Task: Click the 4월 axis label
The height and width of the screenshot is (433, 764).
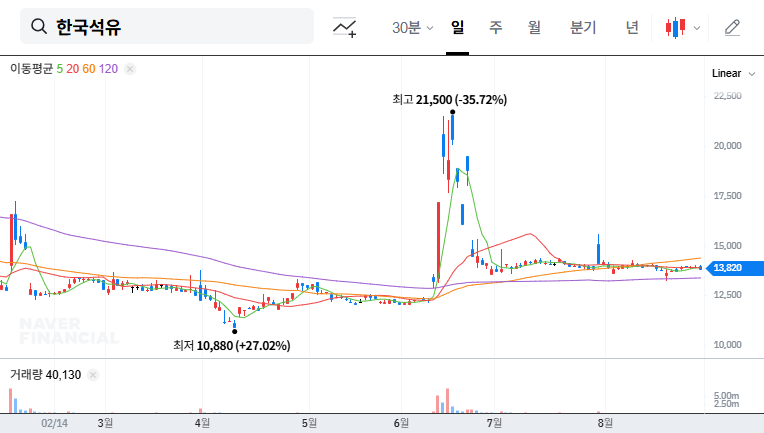Action: pyautogui.click(x=202, y=423)
